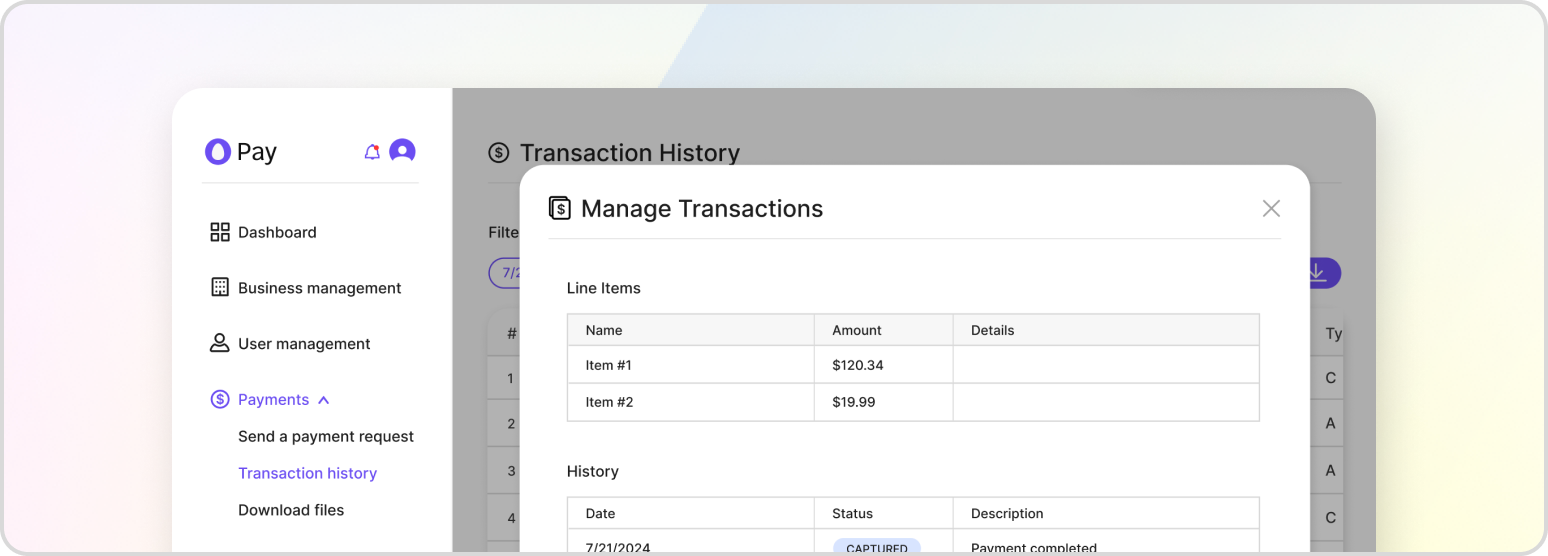This screenshot has width=1548, height=556.
Task: Click the date filter pill
Action: [x=504, y=273]
